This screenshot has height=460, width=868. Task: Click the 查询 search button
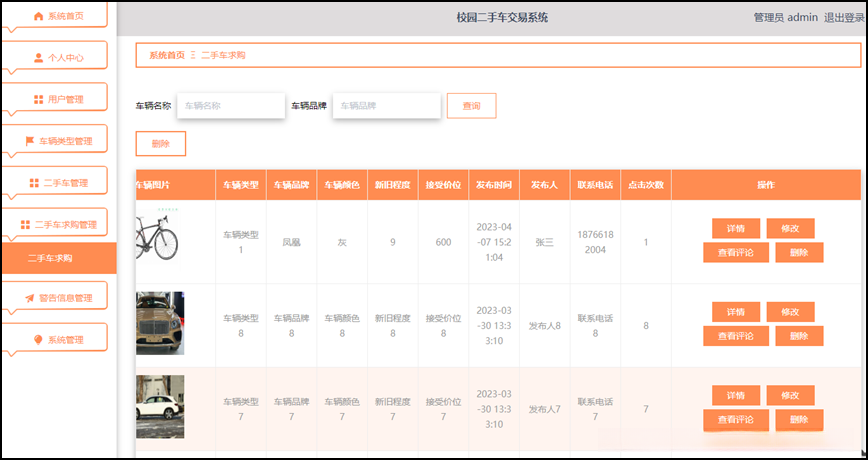coord(472,106)
